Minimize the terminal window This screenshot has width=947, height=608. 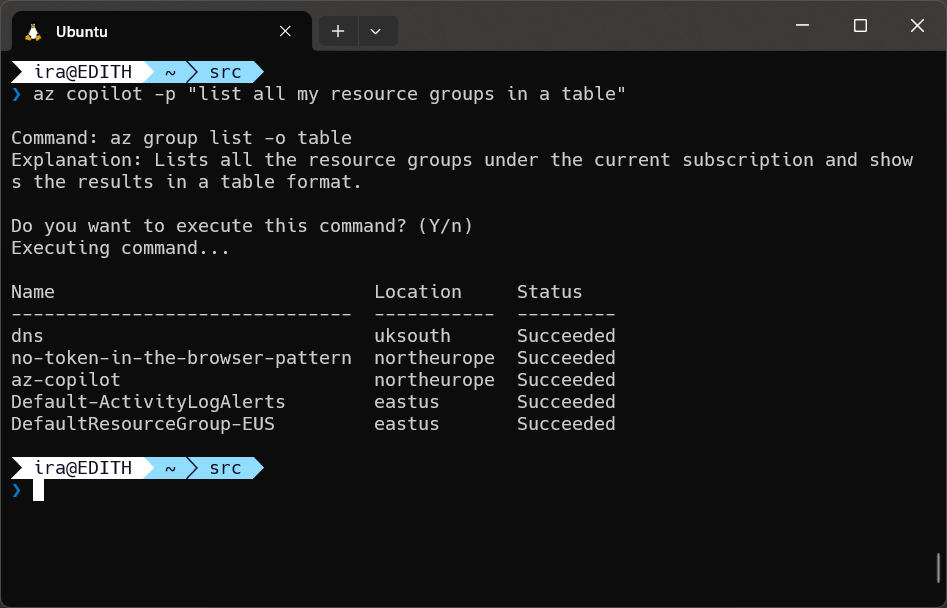click(x=802, y=25)
